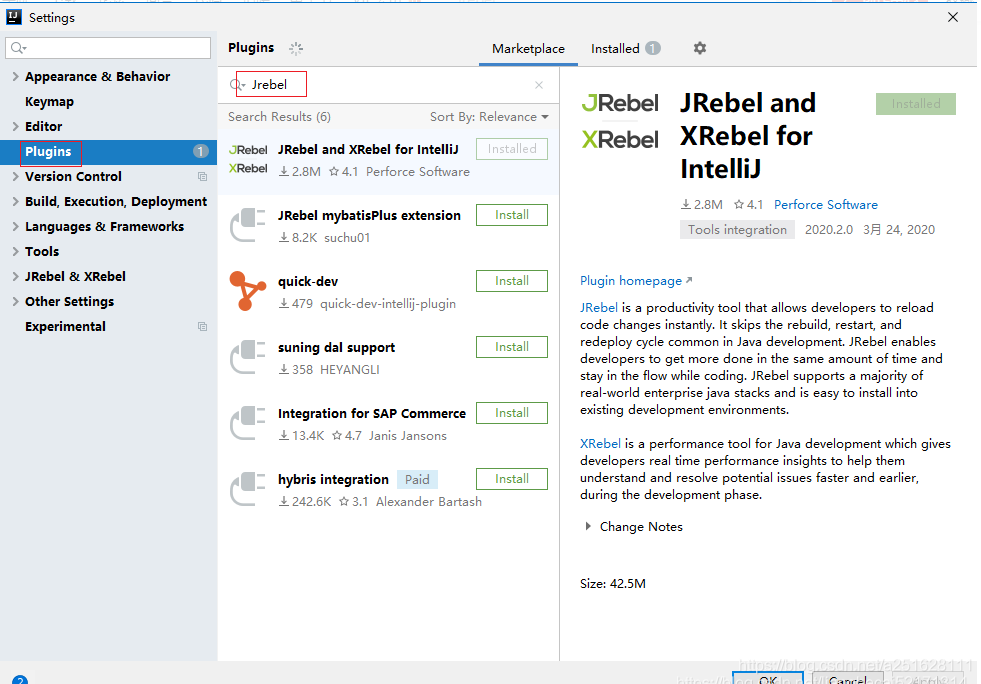This screenshot has height=684, width=981.
Task: Click the Paid tag on hybris integration
Action: [x=417, y=479]
